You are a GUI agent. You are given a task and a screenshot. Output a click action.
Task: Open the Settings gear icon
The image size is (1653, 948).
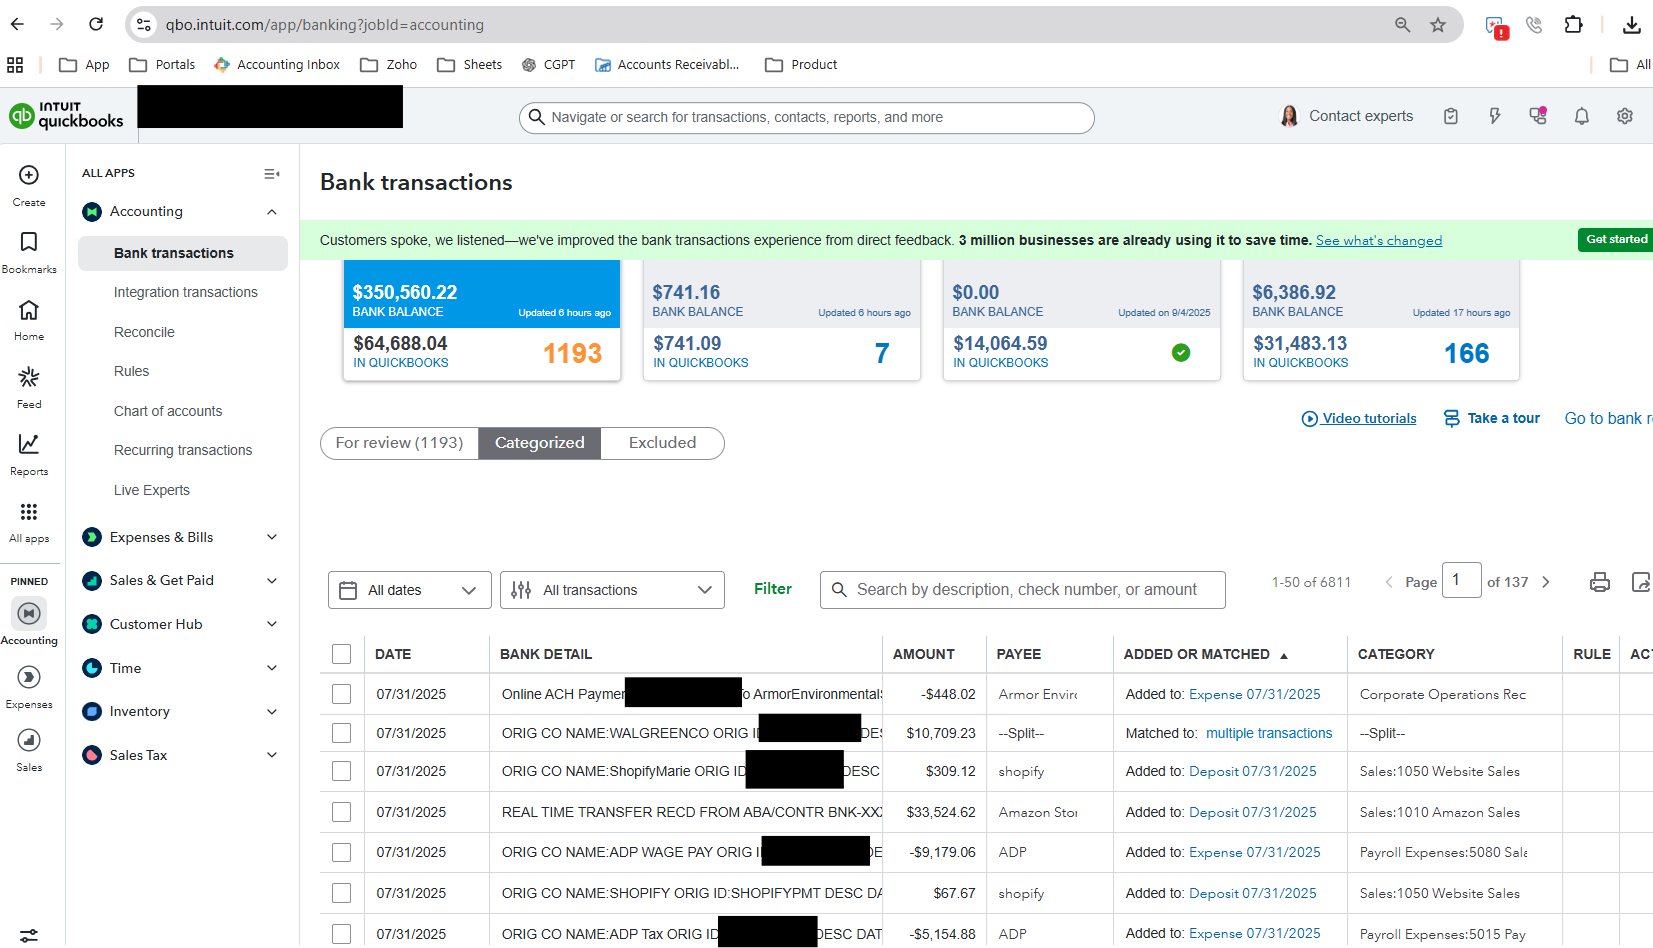(x=1625, y=116)
